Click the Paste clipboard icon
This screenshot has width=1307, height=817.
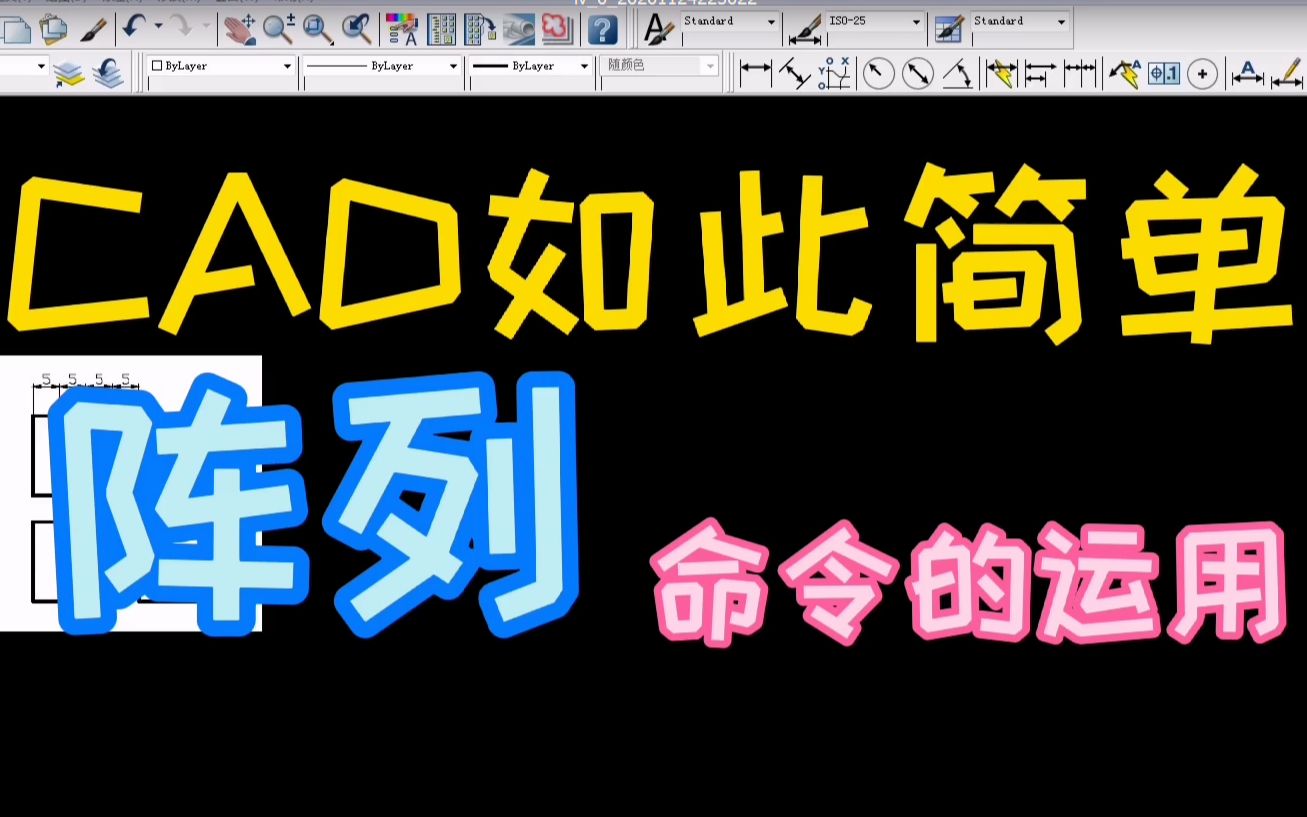point(52,29)
